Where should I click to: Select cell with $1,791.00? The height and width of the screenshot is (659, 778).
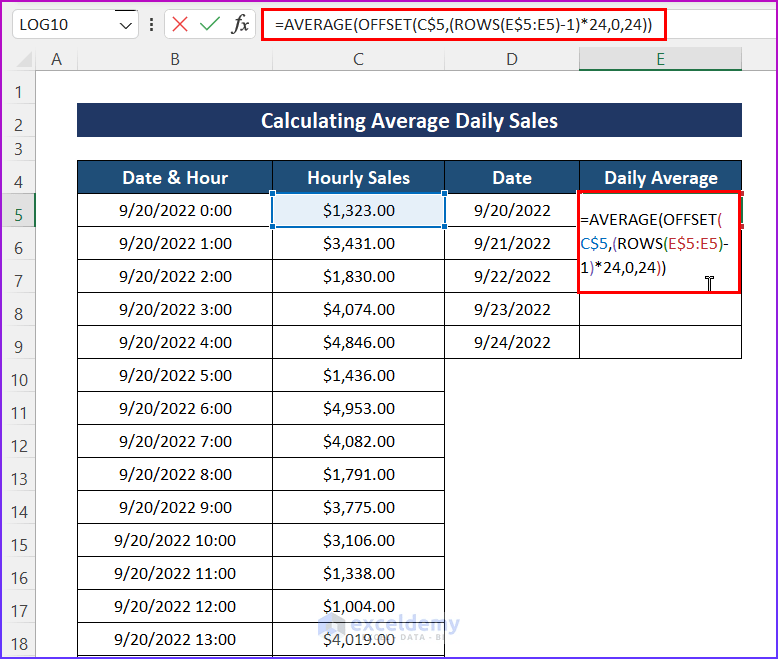(358, 474)
